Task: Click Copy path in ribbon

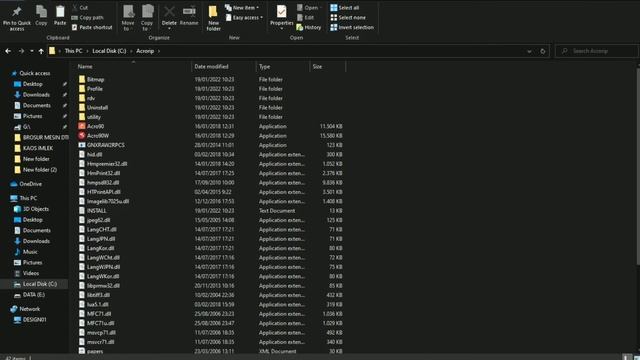Action: 87,18
